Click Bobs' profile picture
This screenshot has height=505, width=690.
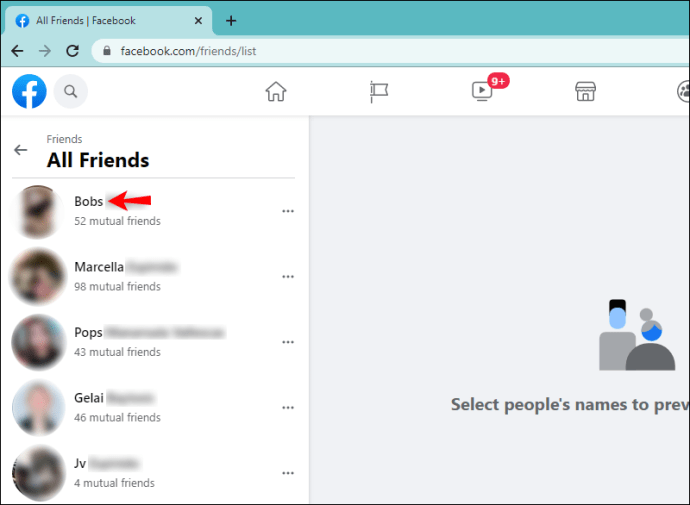[38, 212]
